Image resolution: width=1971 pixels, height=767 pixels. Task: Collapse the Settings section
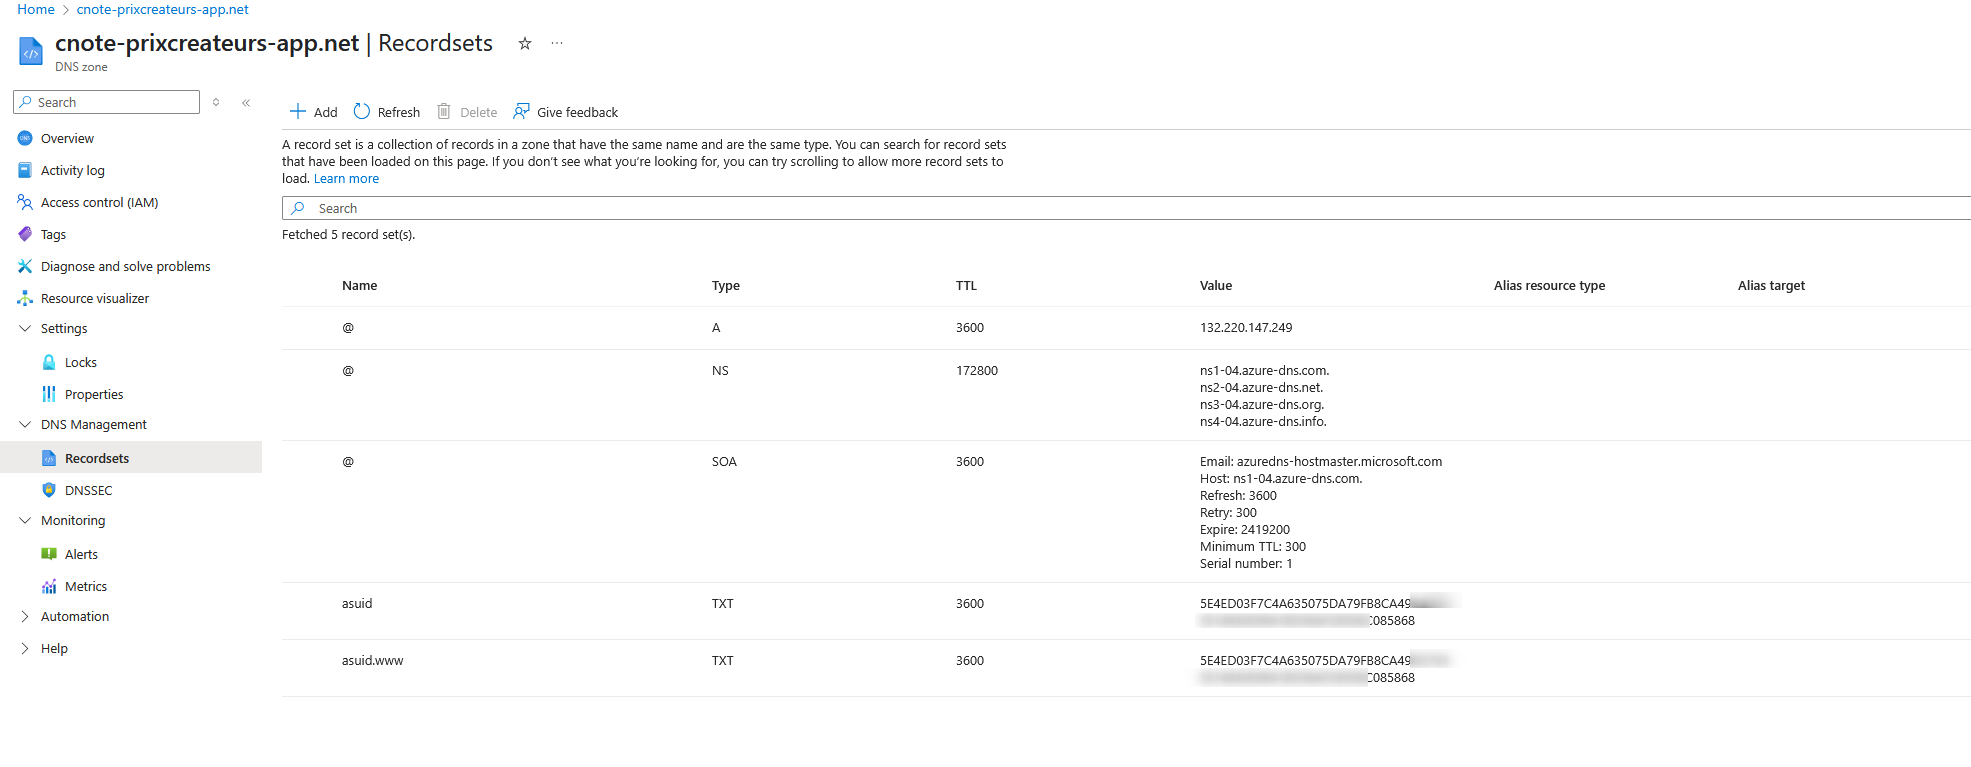point(25,328)
